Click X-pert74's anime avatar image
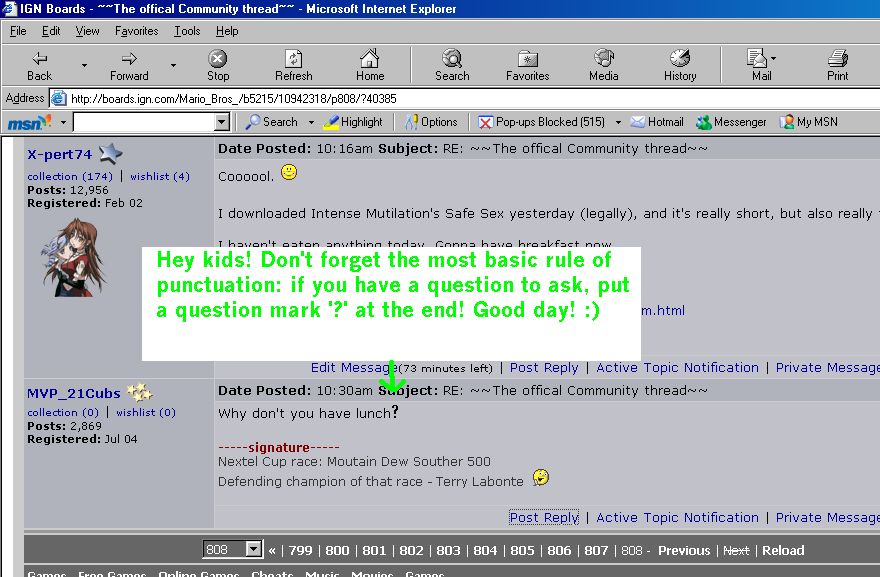Viewport: 880px width, 577px height. pyautogui.click(x=68, y=257)
